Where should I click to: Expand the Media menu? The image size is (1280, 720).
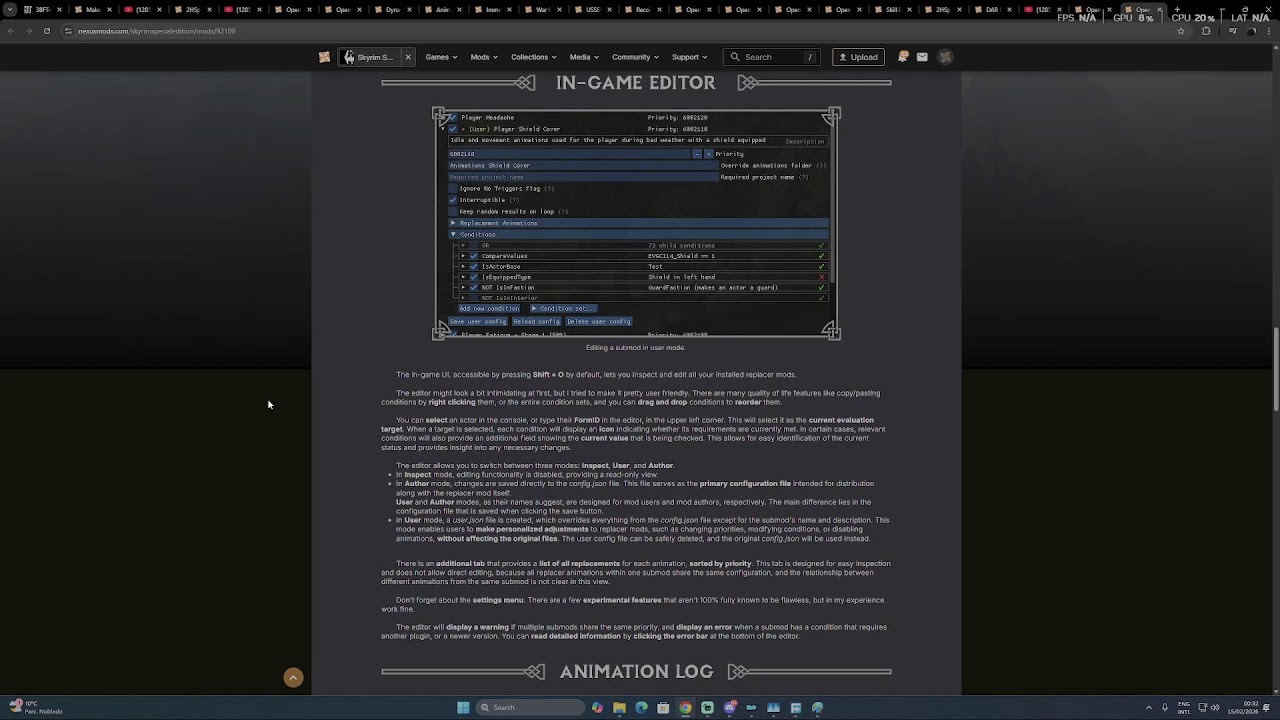pyautogui.click(x=584, y=57)
